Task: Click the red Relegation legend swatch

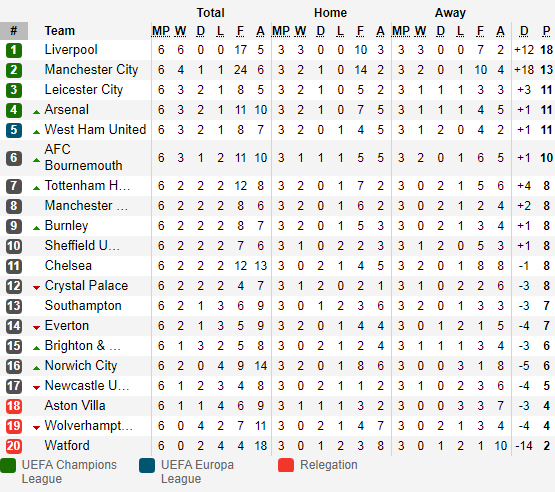Action: coord(286,465)
